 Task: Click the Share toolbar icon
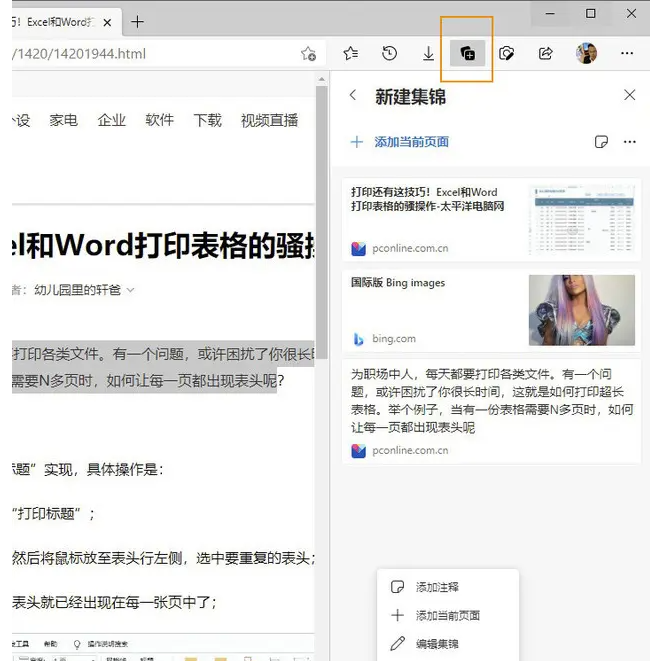pyautogui.click(x=545, y=54)
